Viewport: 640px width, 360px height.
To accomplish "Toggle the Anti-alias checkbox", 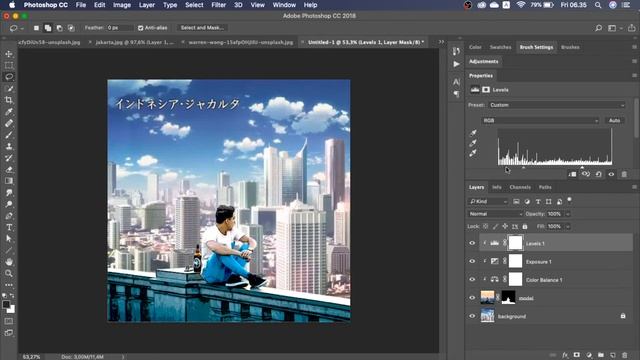I will pyautogui.click(x=140, y=28).
